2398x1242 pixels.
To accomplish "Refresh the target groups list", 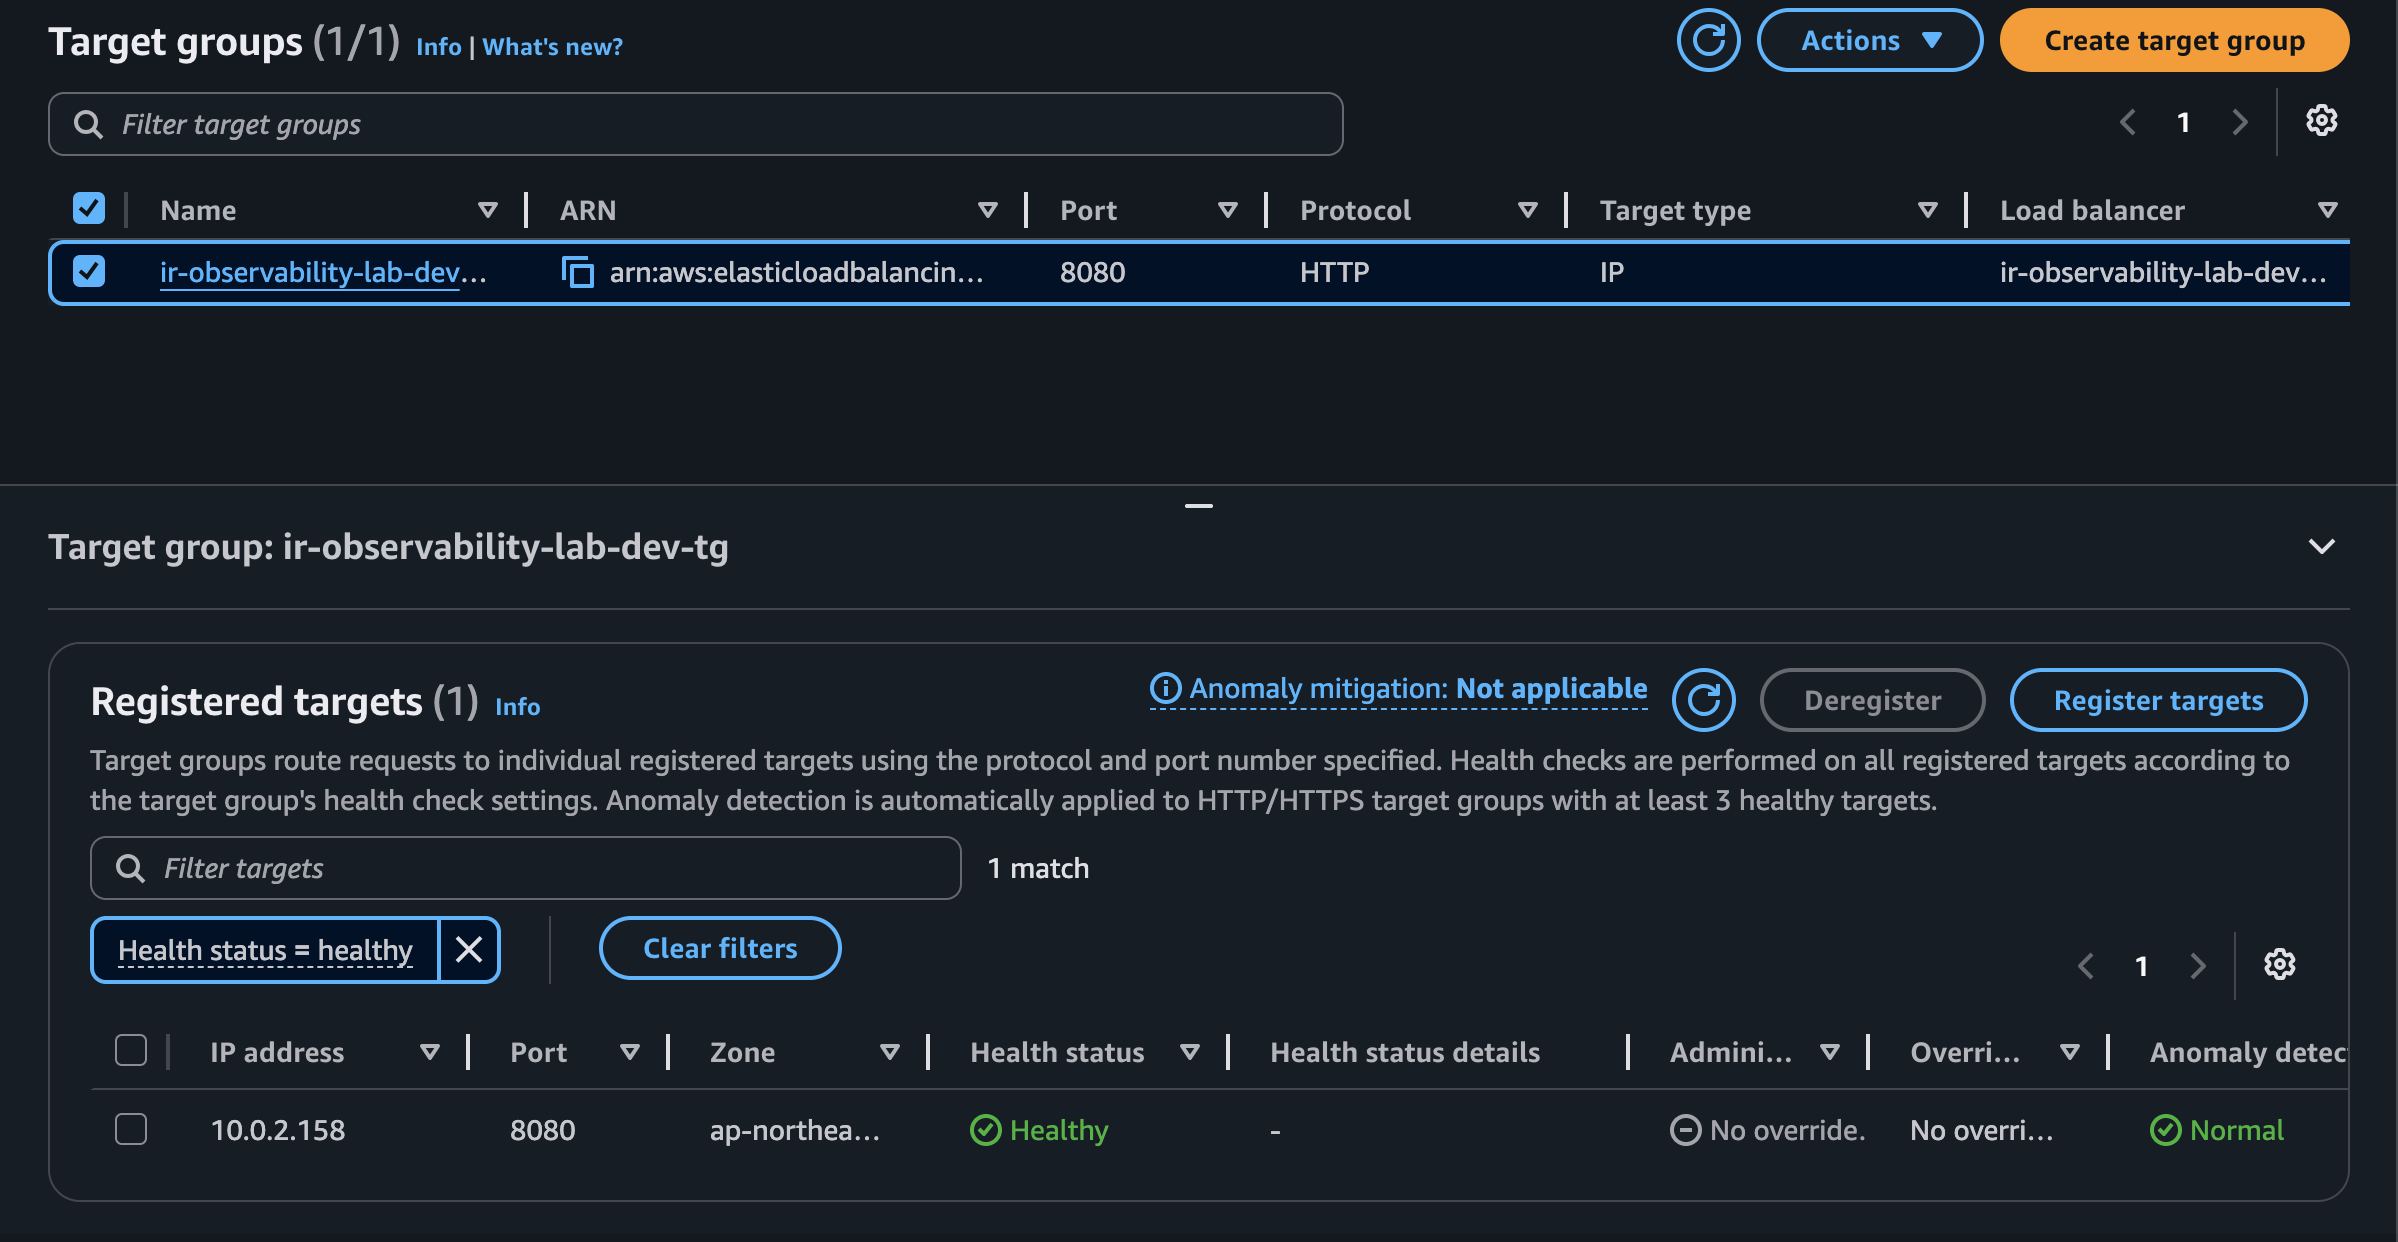I will (1708, 40).
